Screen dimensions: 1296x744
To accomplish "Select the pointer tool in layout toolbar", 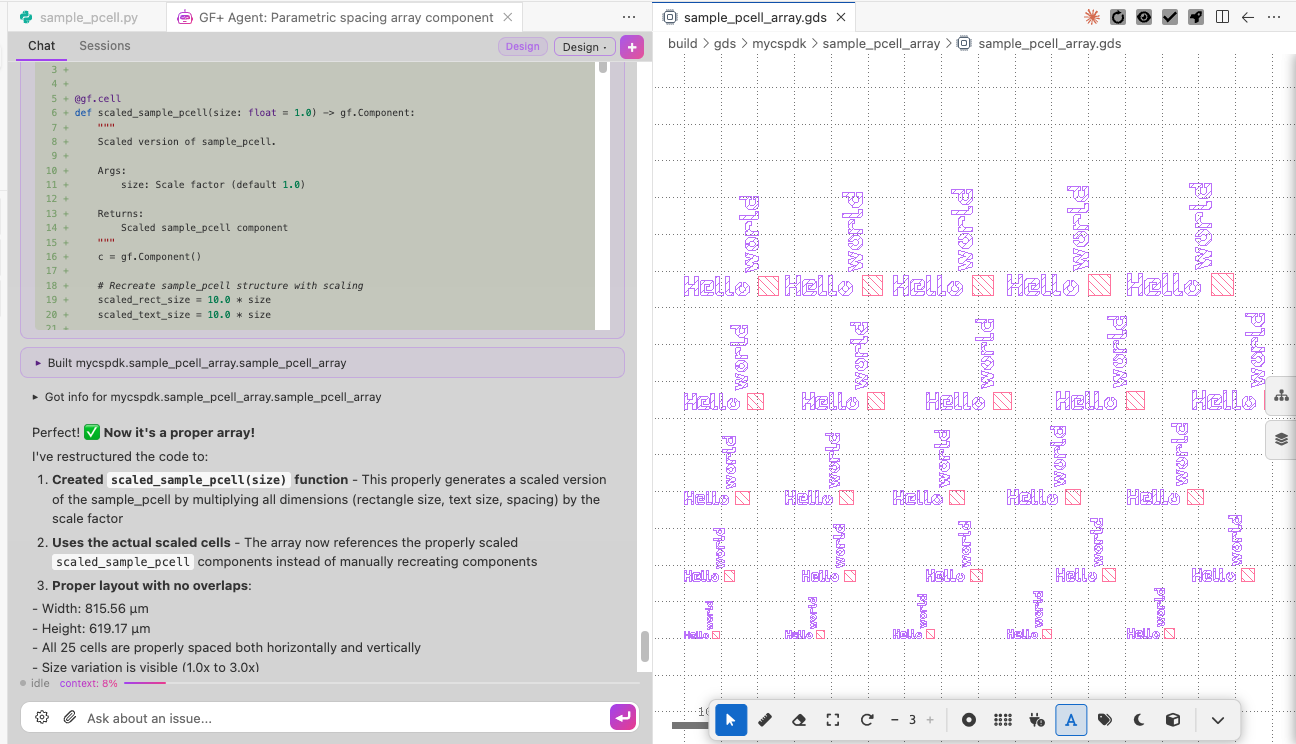I will point(731,719).
